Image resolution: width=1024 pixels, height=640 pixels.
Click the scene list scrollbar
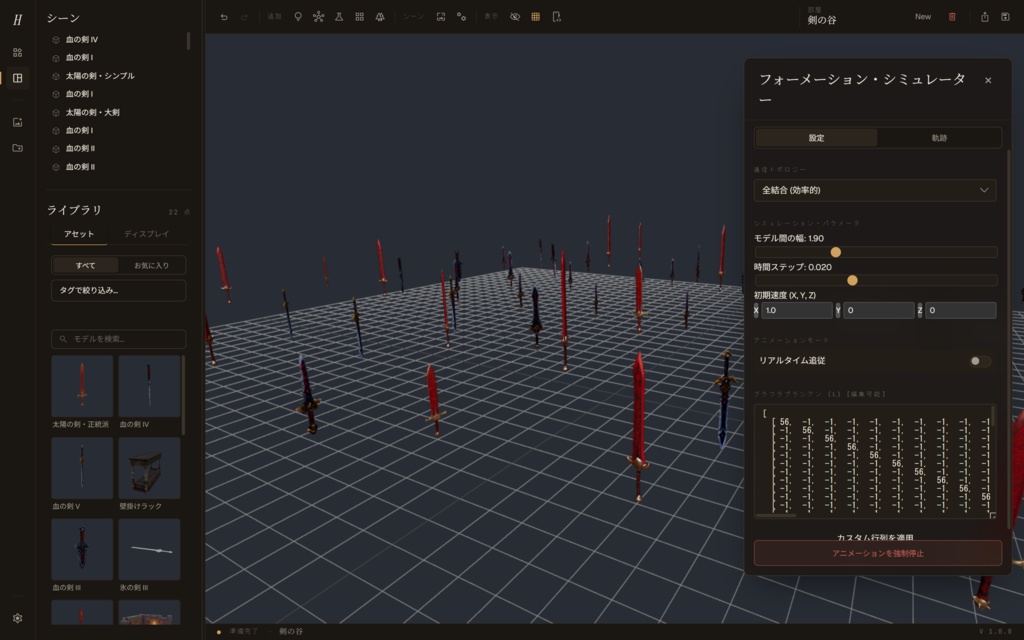click(x=188, y=40)
